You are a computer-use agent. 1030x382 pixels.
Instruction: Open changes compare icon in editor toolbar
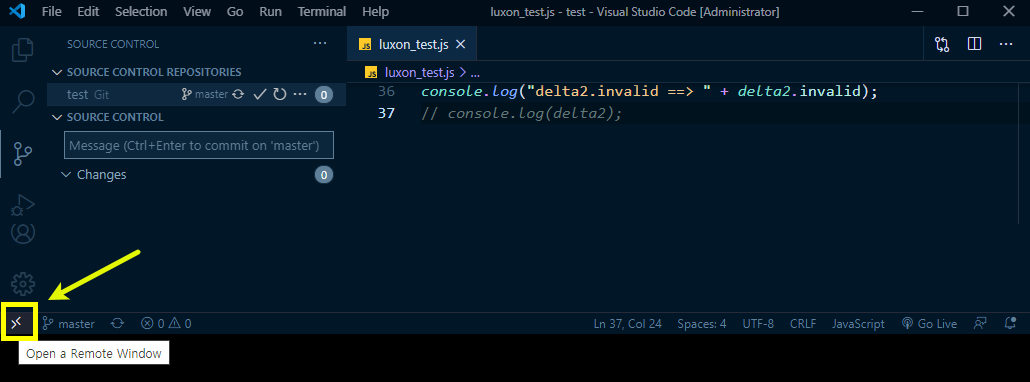pyautogui.click(x=942, y=44)
